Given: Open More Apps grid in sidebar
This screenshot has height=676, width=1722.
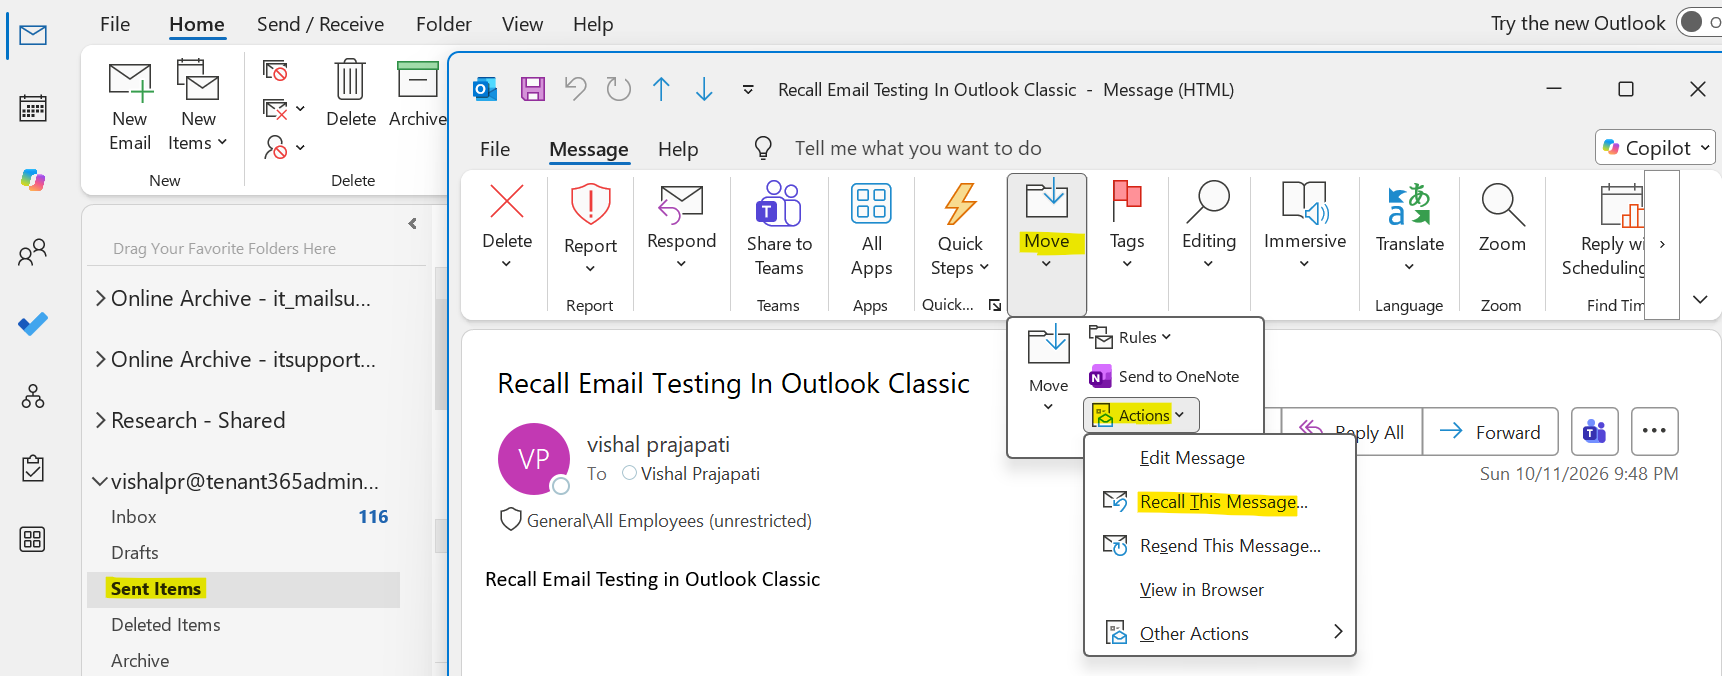Looking at the screenshot, I should tap(33, 540).
